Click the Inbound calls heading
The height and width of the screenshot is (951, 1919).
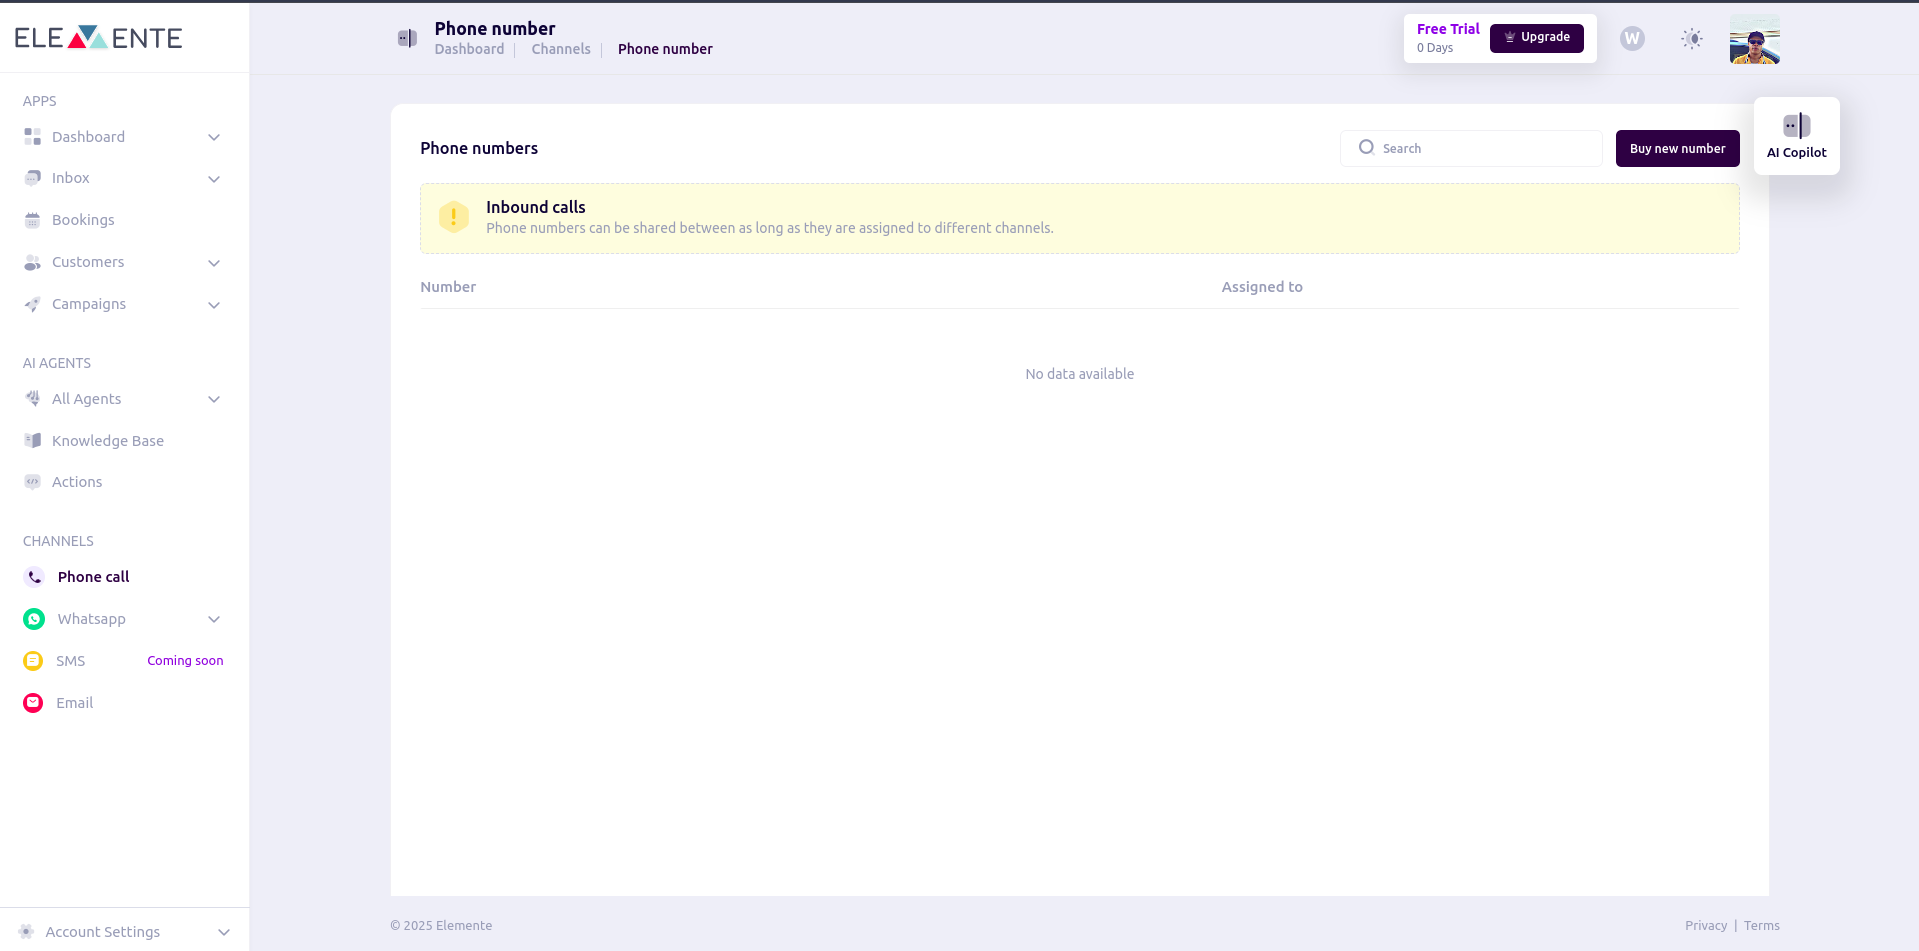[536, 207]
